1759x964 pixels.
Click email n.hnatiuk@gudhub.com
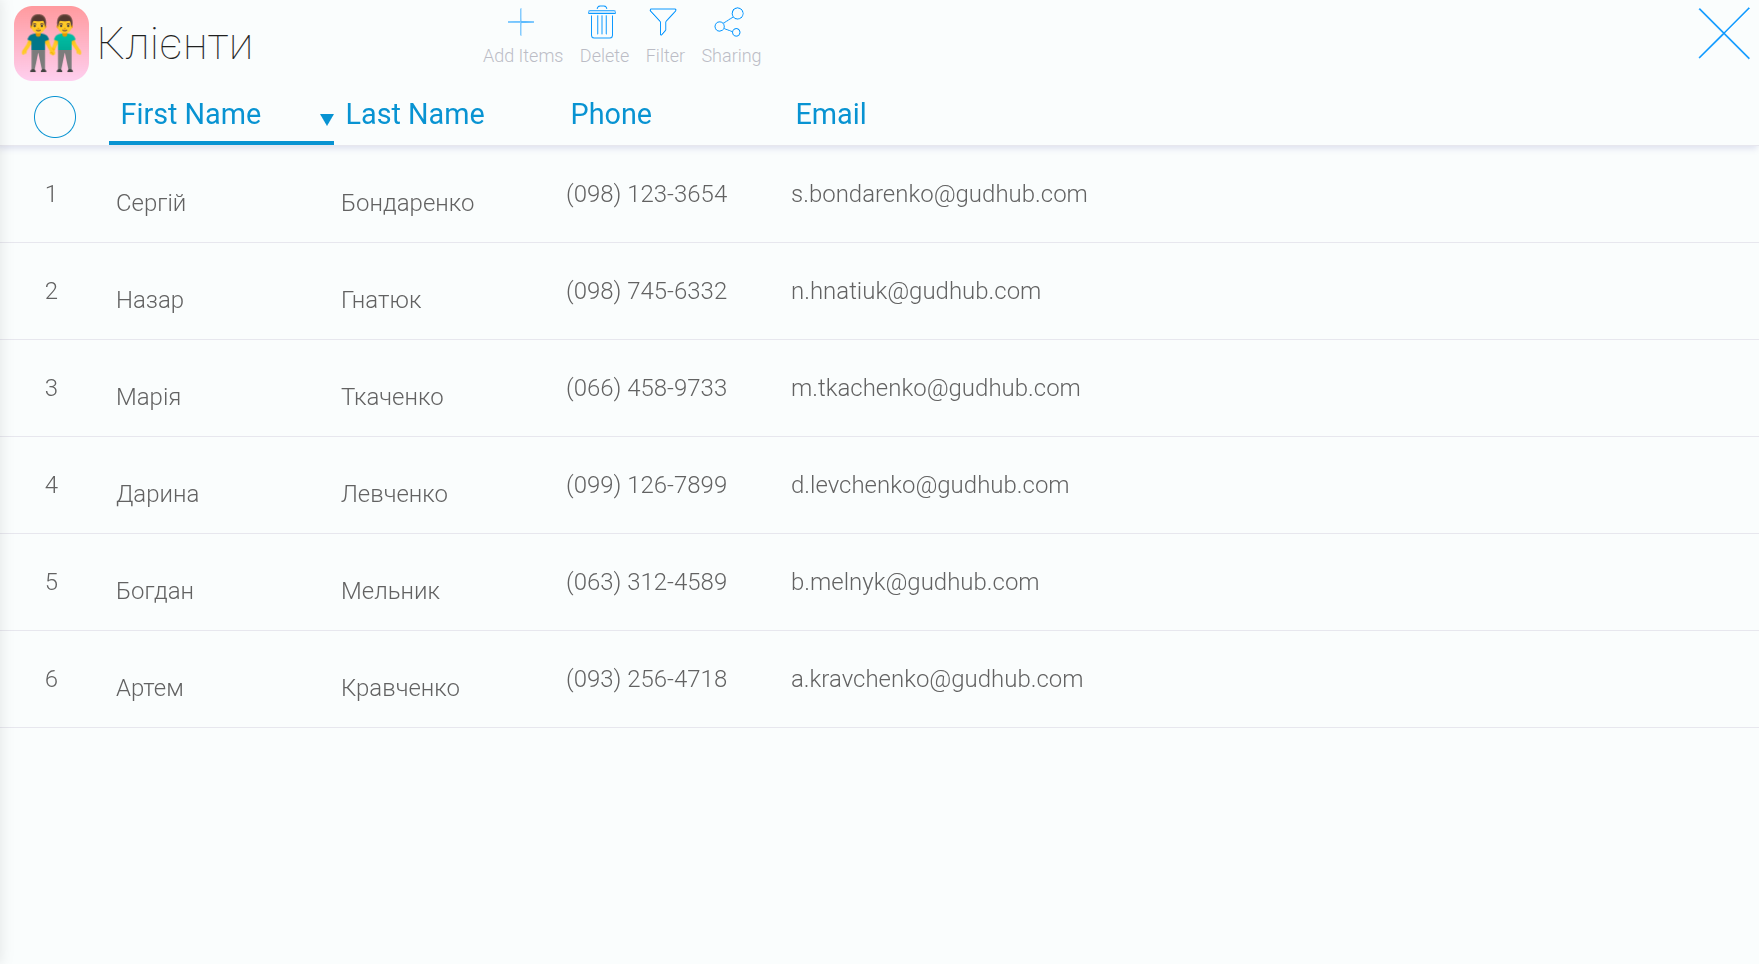[916, 291]
